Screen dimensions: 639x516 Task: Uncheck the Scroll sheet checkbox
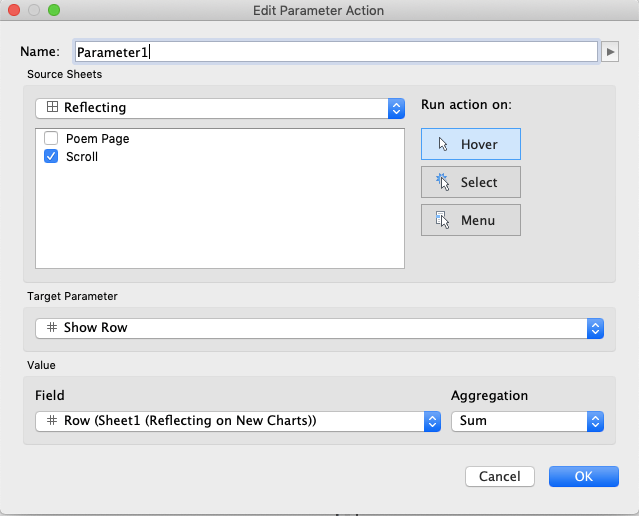(51, 157)
